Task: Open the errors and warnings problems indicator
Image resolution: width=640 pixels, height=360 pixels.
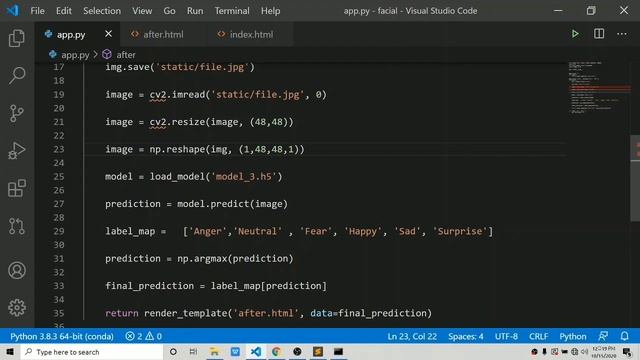Action: (144, 336)
